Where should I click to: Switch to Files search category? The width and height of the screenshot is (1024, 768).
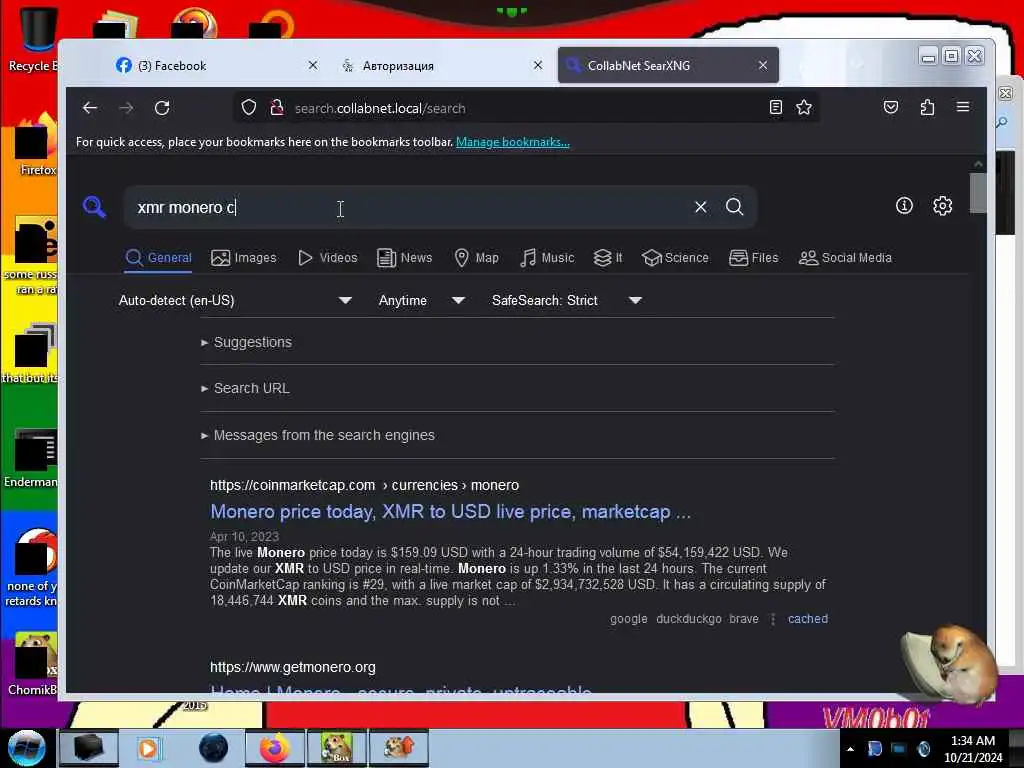754,258
